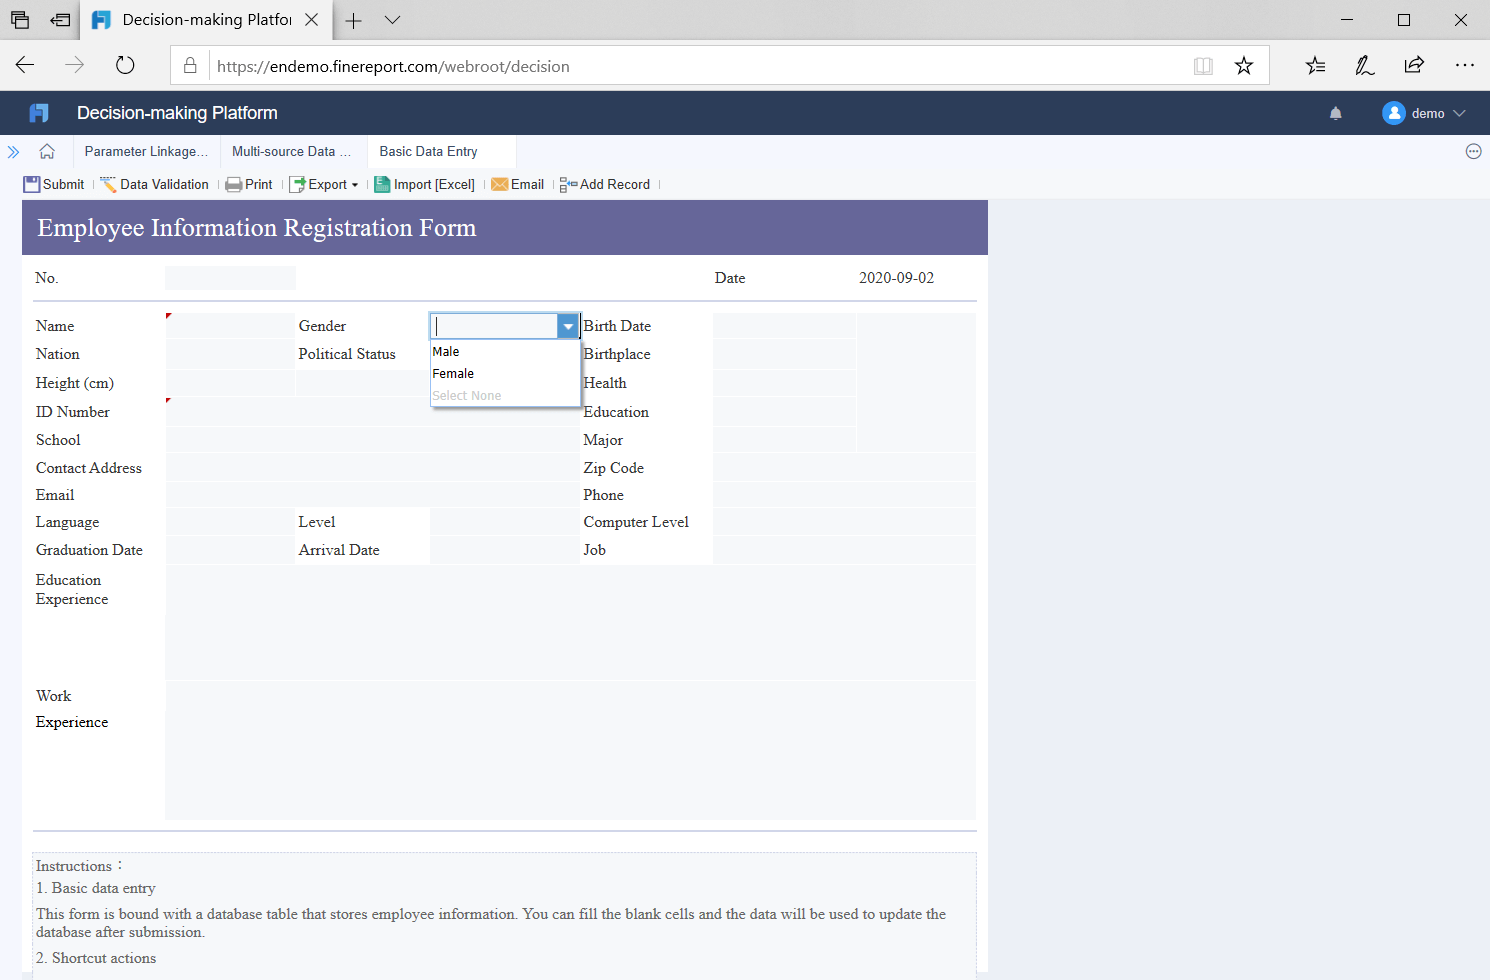Click Add Record toolbar icon

coord(568,185)
